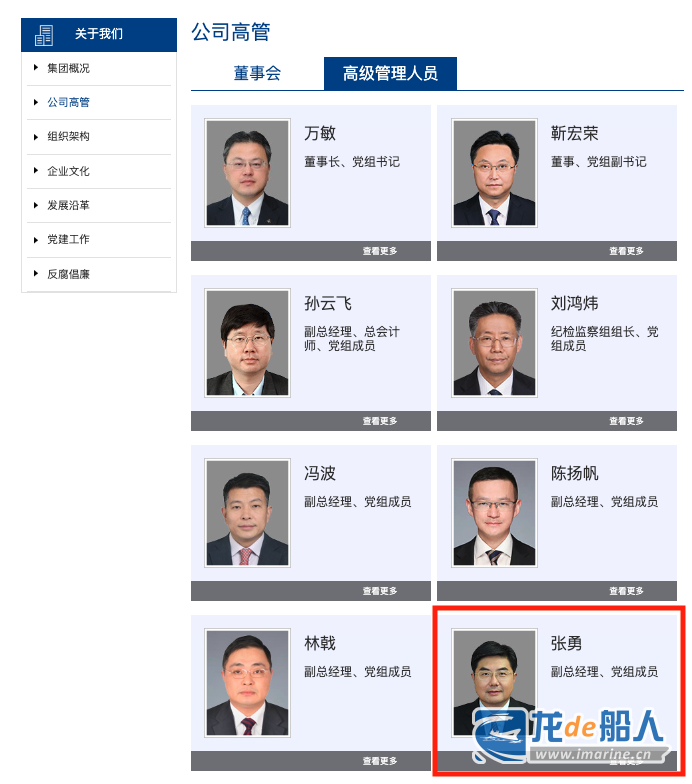Expand the arrow next to 反腐倡廉
Viewport: 692px width, 784px height.
[36, 274]
